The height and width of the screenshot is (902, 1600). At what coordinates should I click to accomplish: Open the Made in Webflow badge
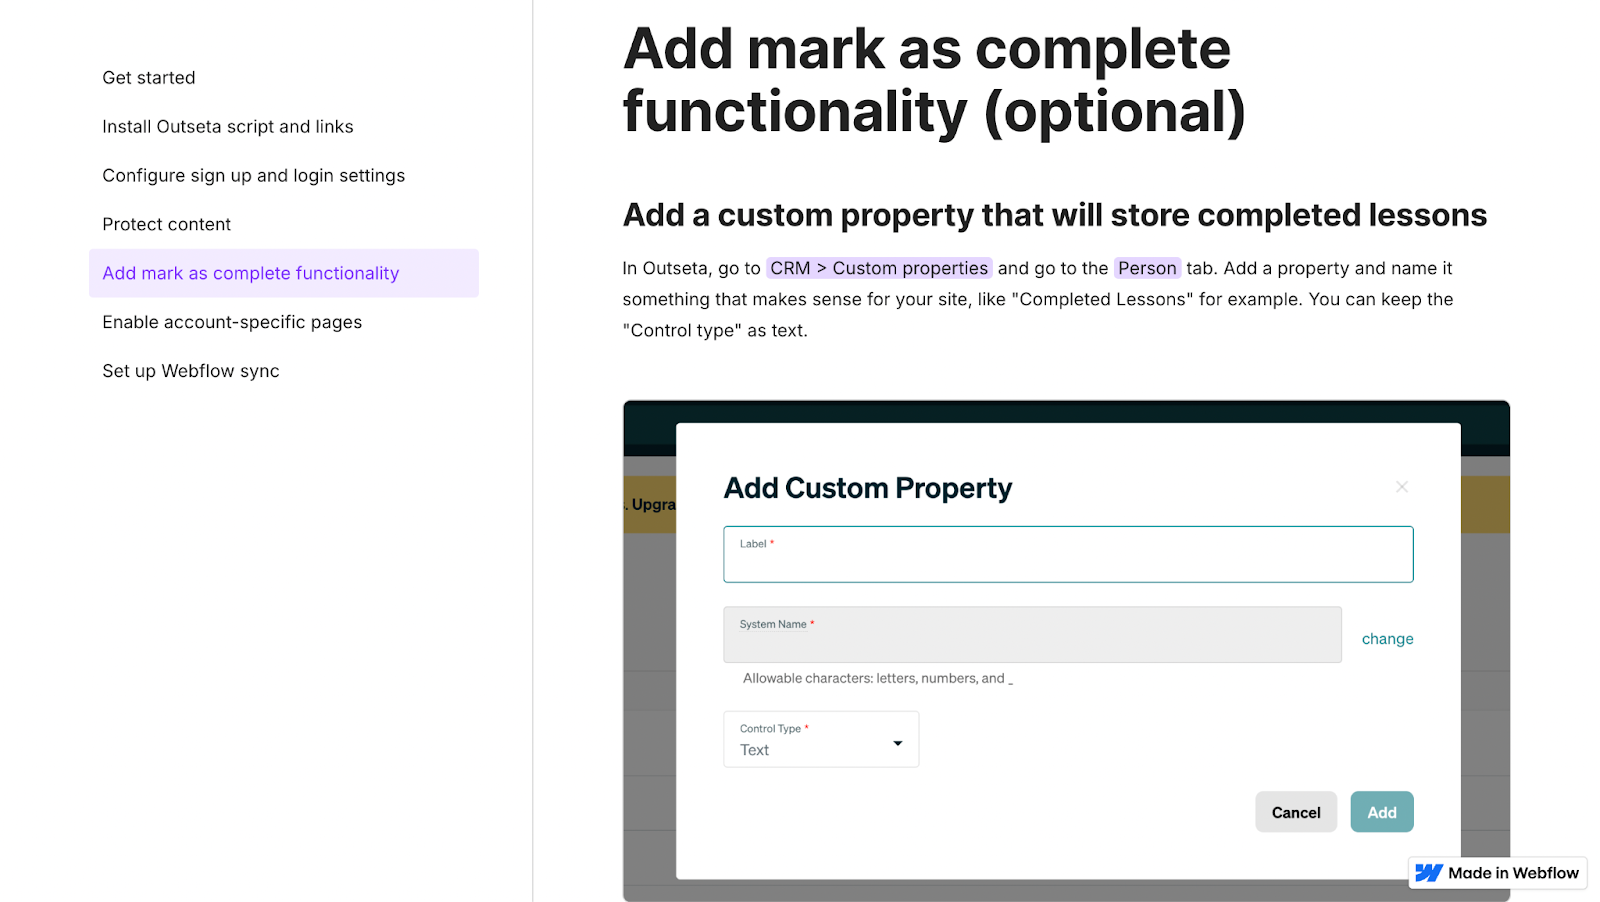(1497, 873)
